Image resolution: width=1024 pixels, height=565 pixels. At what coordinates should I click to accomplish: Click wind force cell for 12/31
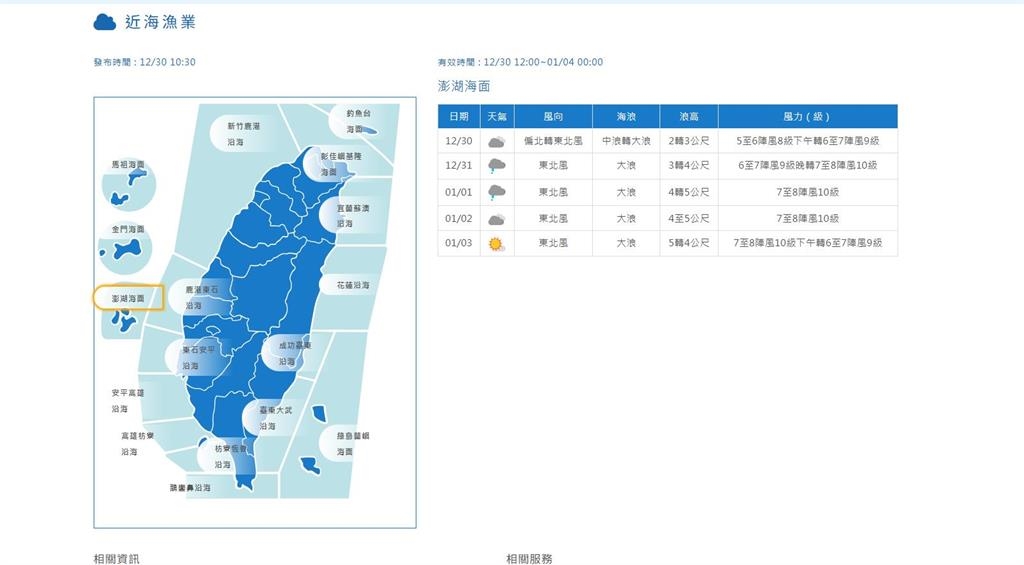tap(807, 165)
